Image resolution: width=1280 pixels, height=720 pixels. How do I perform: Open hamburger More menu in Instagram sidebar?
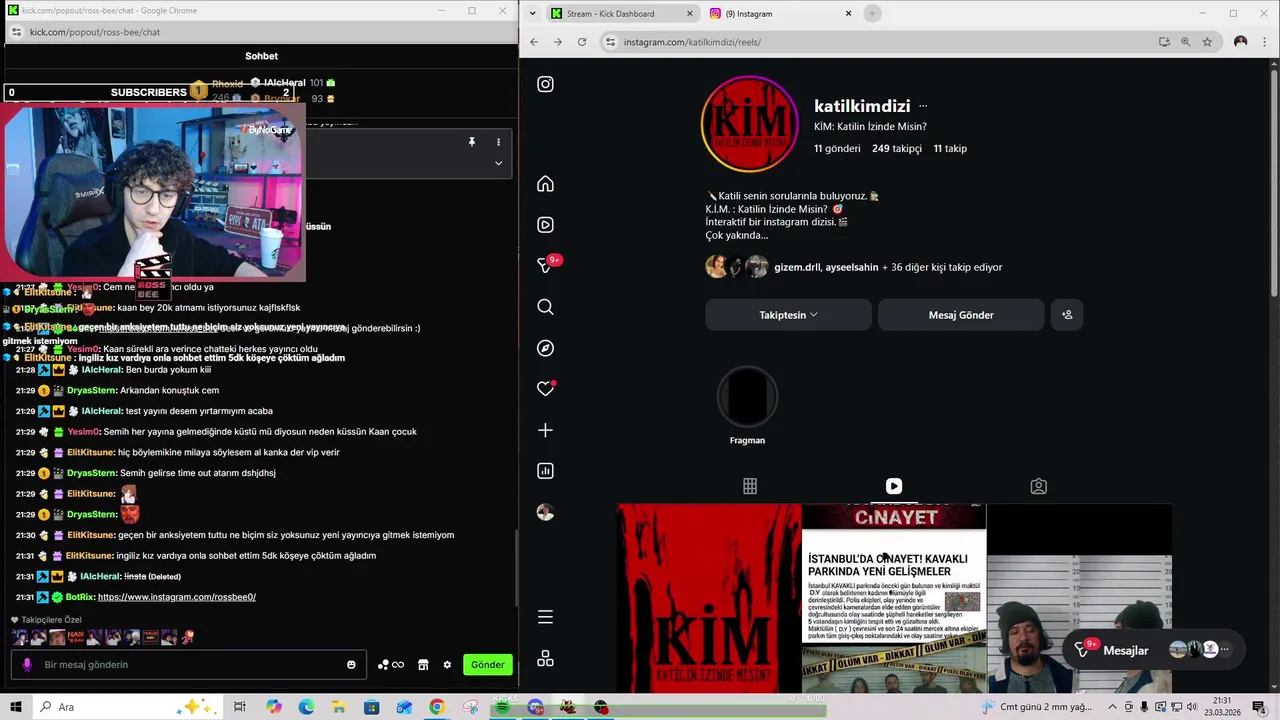click(x=545, y=617)
